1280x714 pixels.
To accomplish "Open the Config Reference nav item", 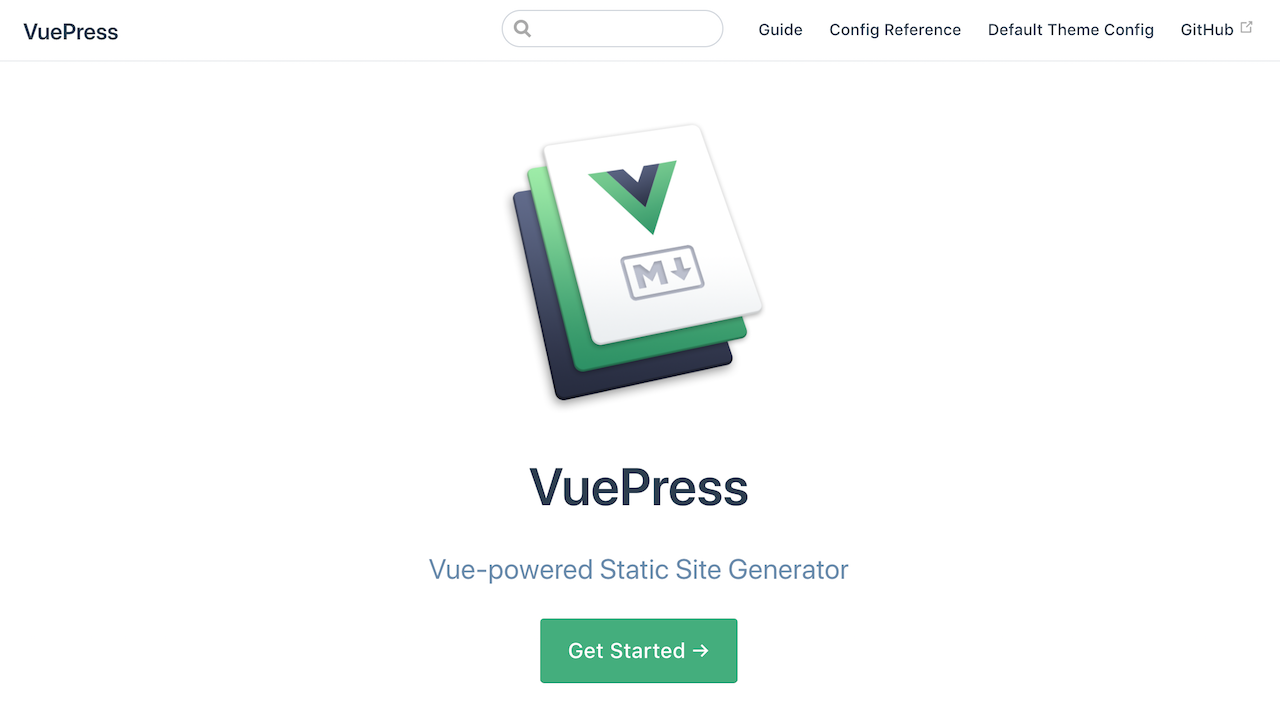I will pyautogui.click(x=895, y=30).
